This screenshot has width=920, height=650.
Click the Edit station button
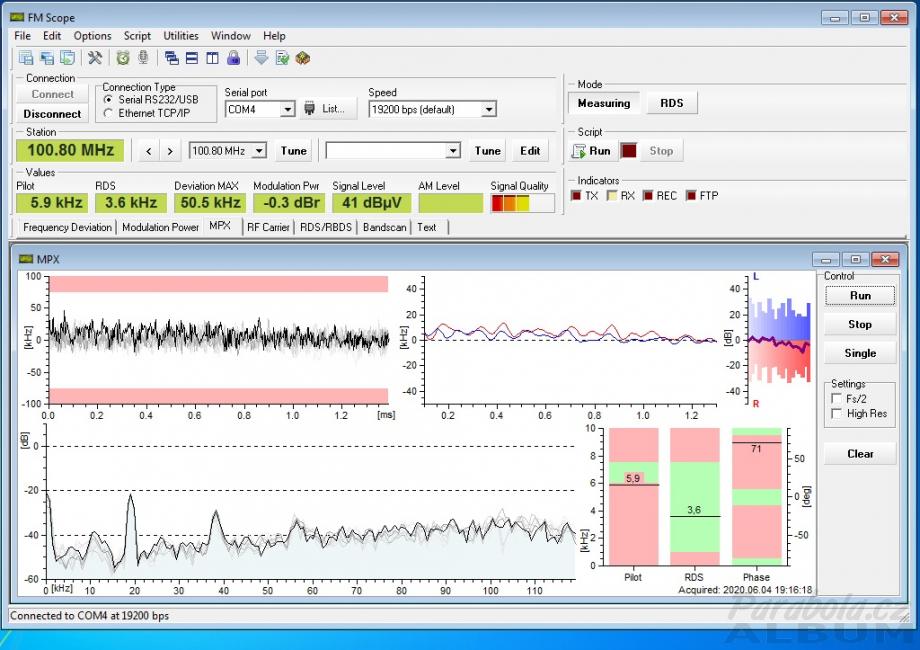click(530, 151)
